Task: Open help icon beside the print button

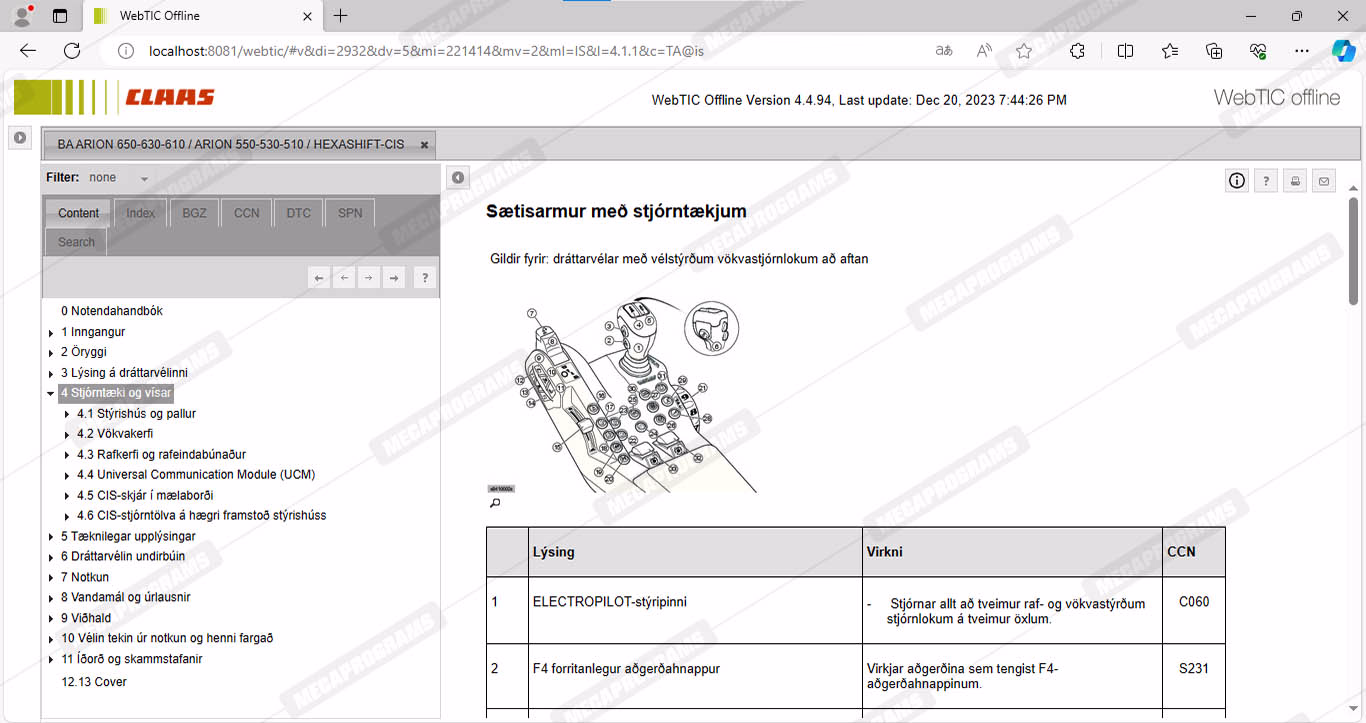Action: click(x=1266, y=181)
